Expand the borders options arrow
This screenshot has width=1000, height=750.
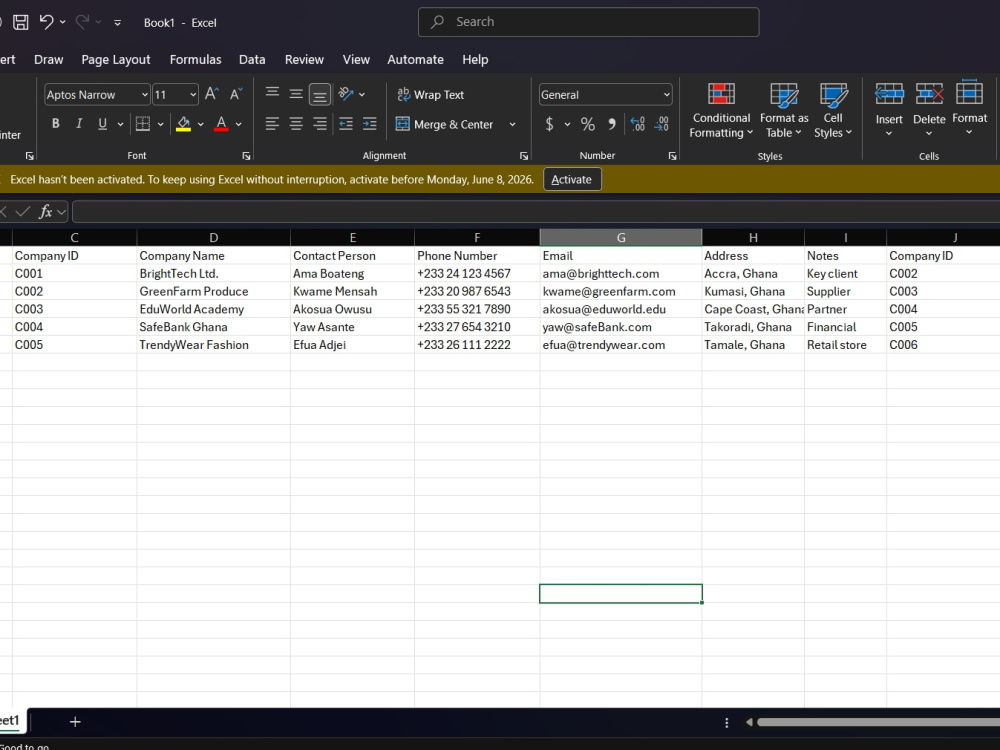coord(161,124)
